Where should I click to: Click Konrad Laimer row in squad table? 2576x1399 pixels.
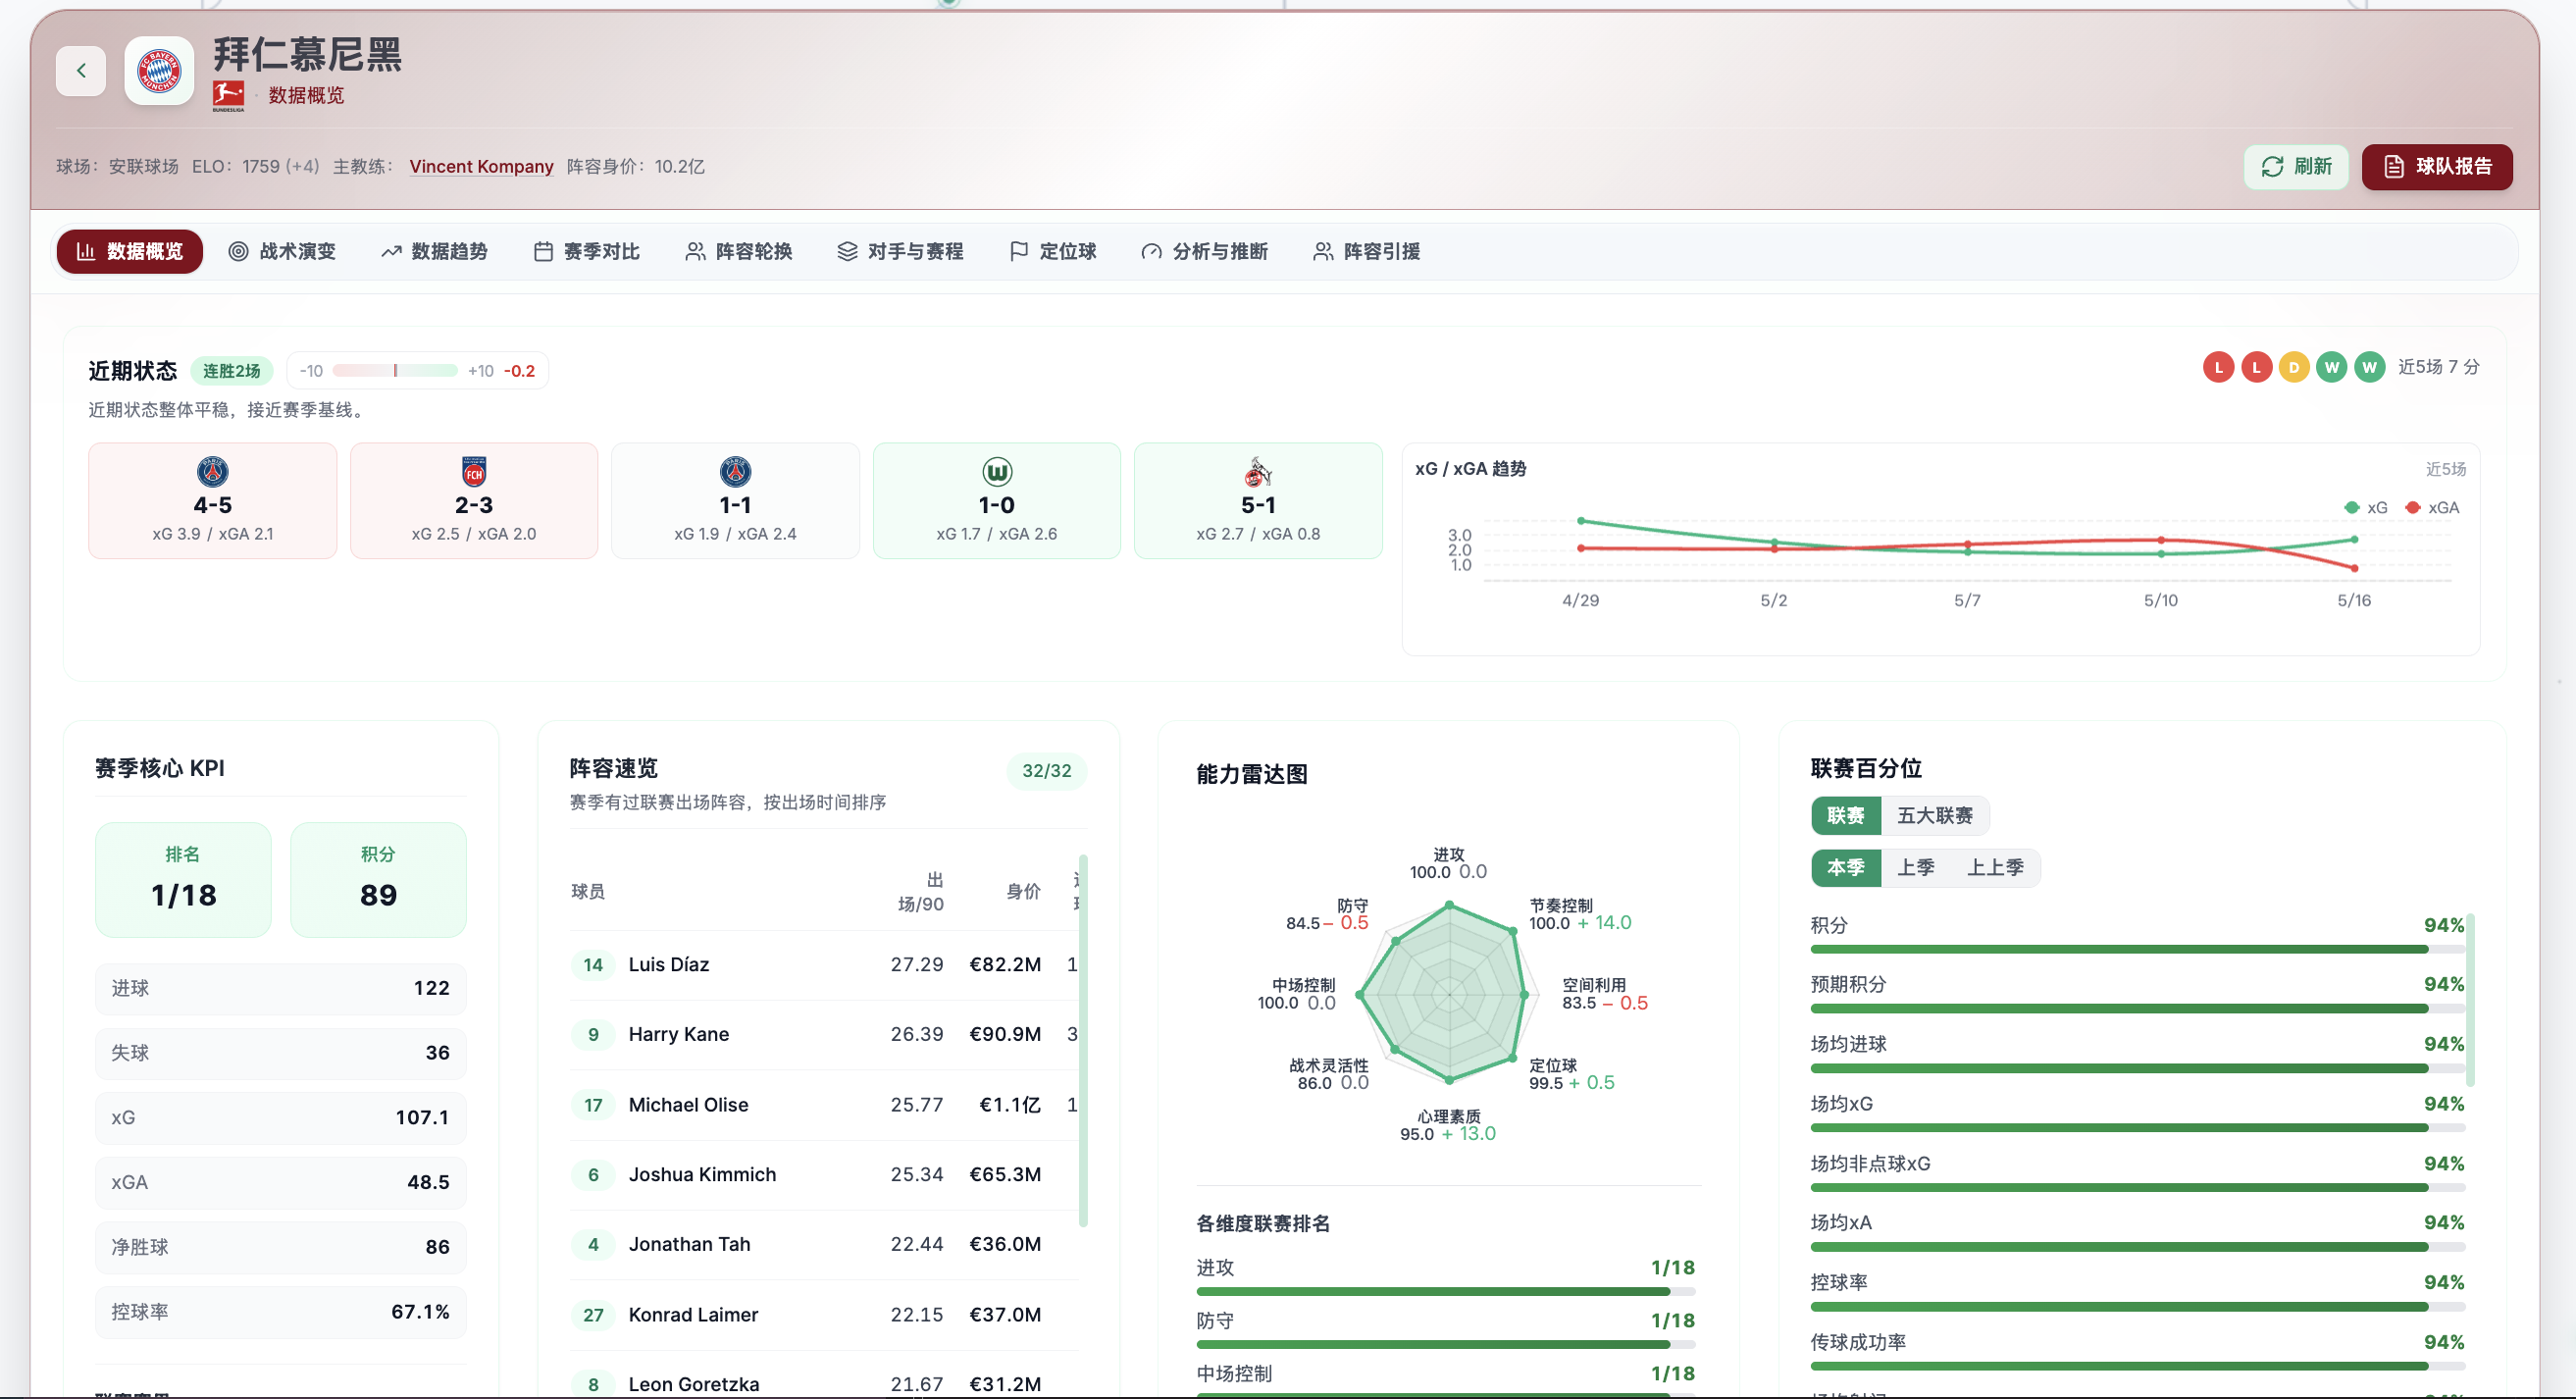[x=824, y=1314]
